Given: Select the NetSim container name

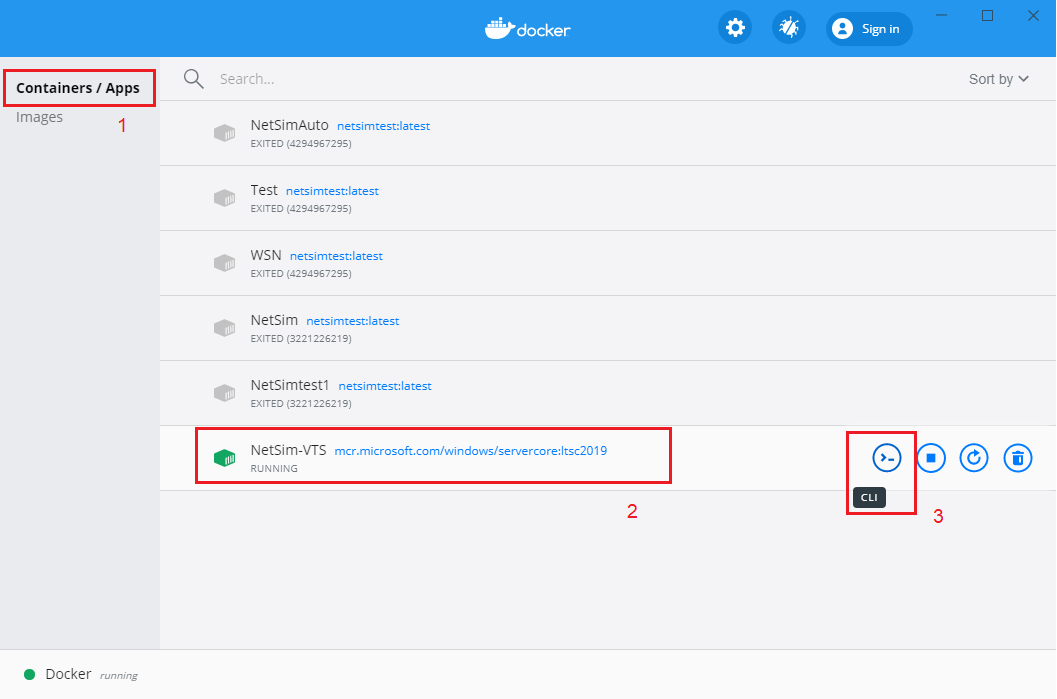Looking at the screenshot, I should tap(274, 320).
